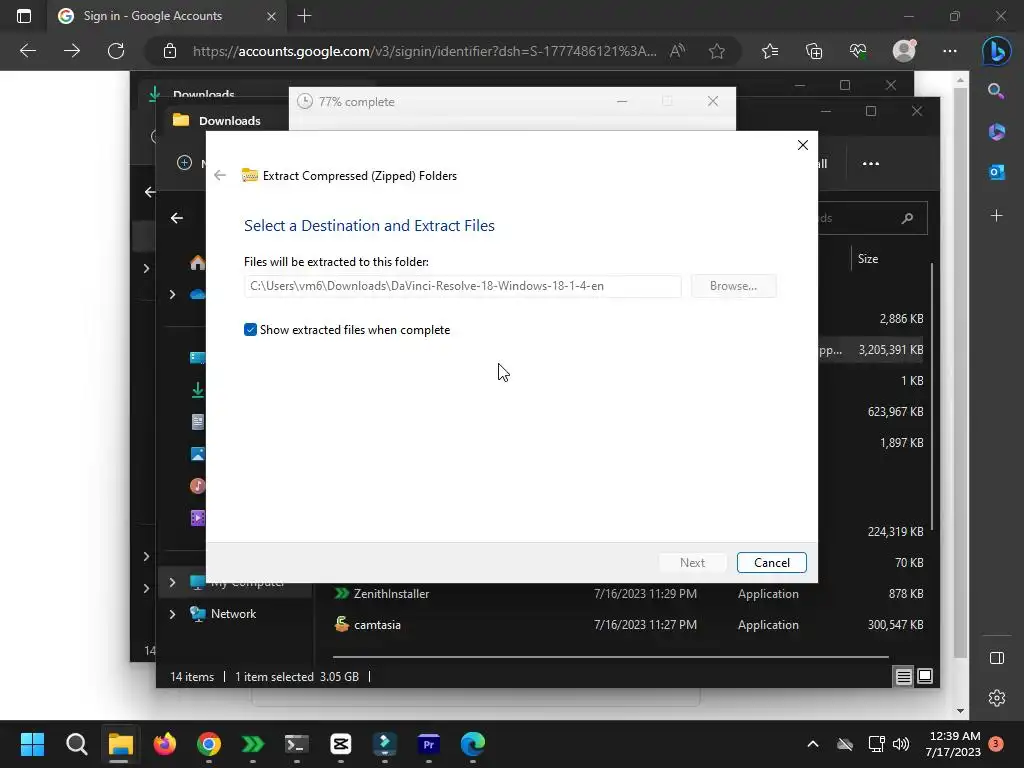Open the Windows Start menu

click(x=32, y=744)
